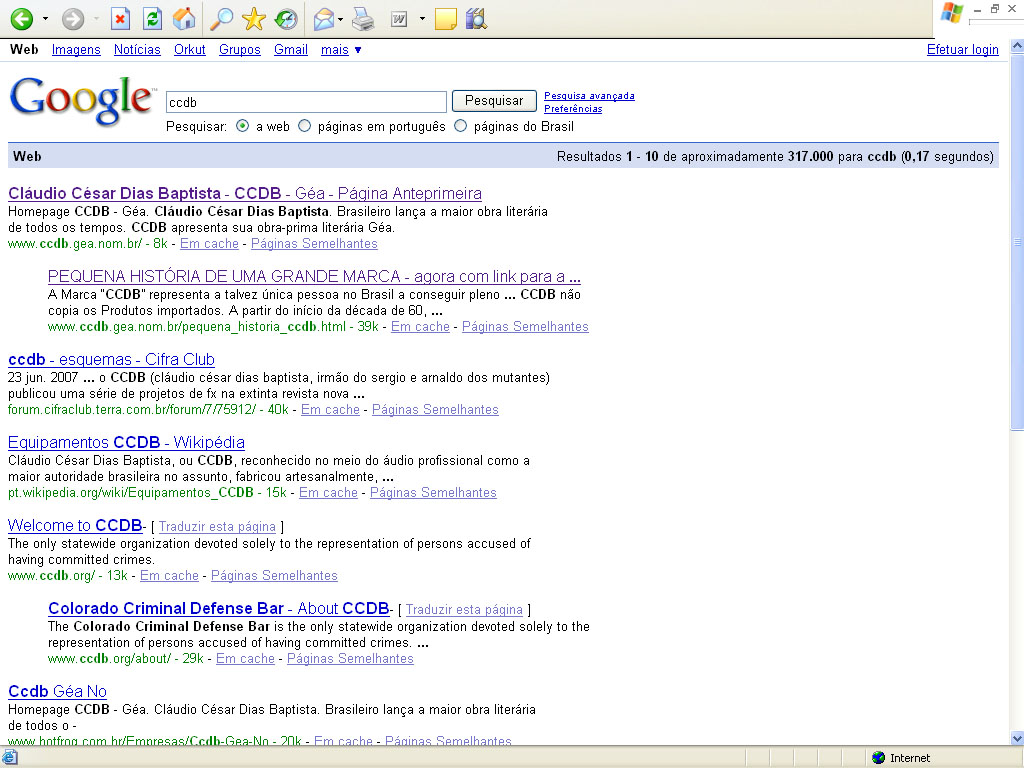The height and width of the screenshot is (768, 1024).
Task: Open Favorites with the star icon
Action: tap(254, 18)
